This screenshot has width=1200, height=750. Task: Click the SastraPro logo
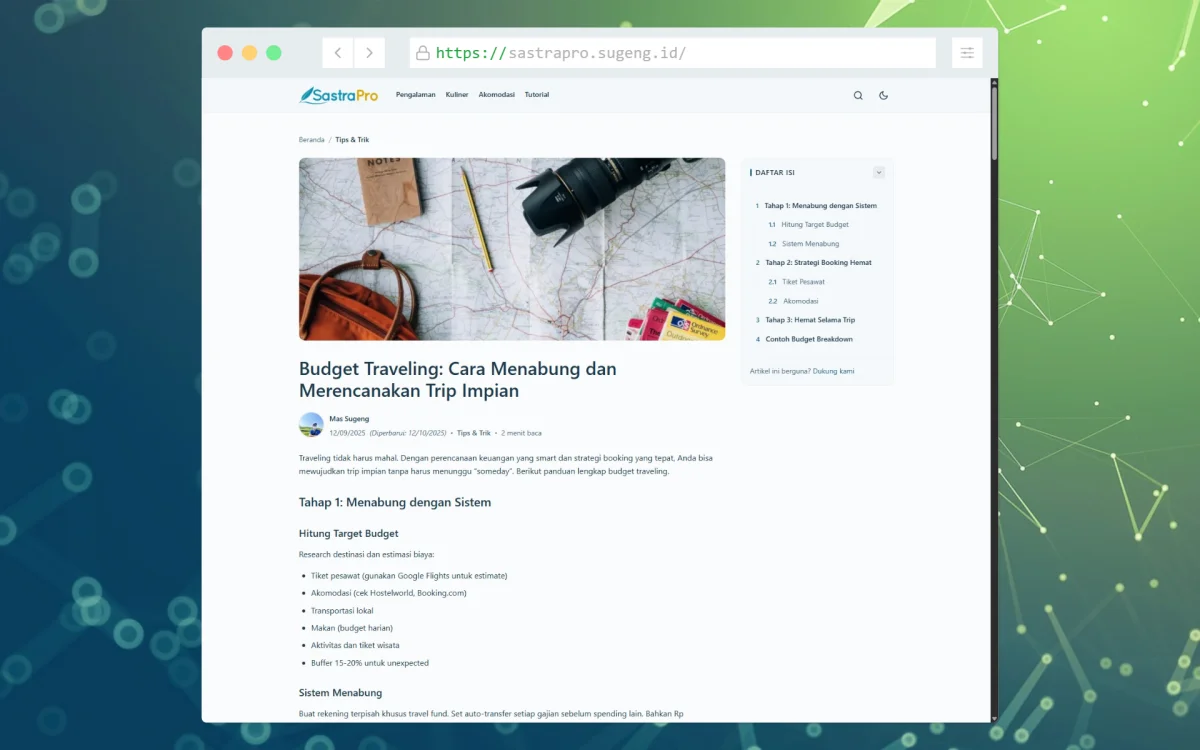coord(338,94)
